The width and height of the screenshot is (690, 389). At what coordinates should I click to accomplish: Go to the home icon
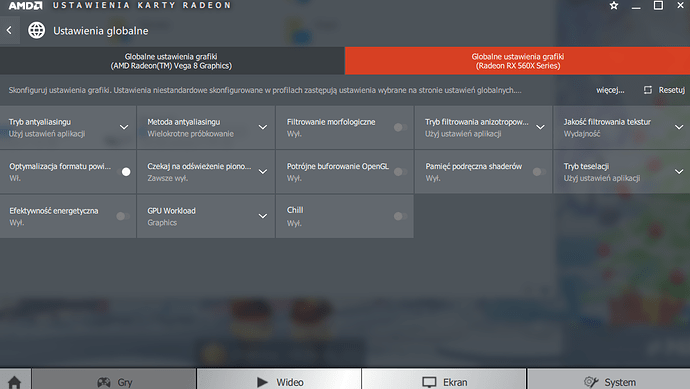tap(15, 382)
